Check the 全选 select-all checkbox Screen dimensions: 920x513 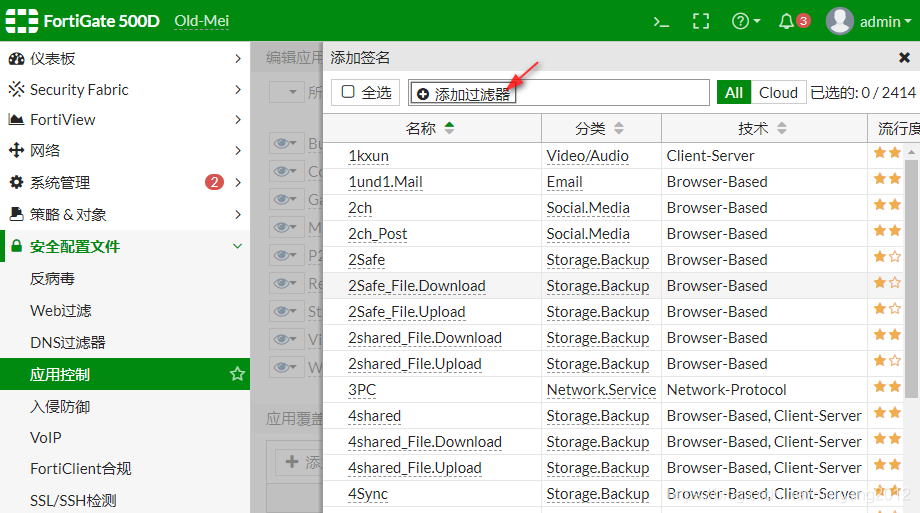[348, 92]
